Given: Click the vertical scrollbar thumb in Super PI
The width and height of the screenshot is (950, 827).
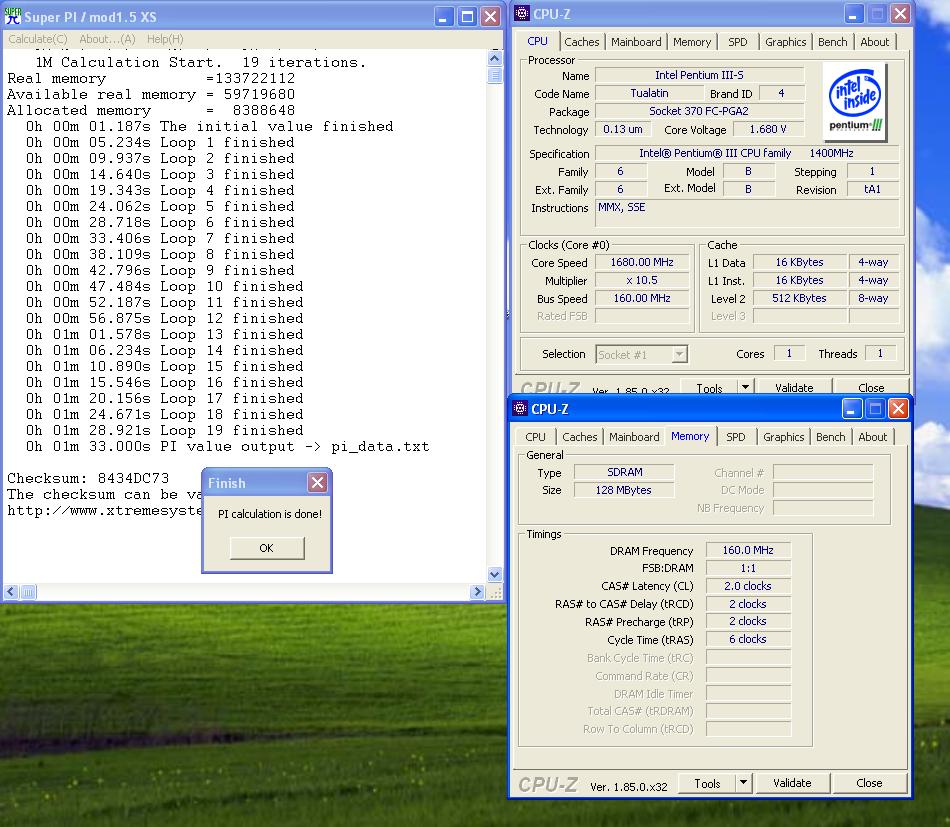Looking at the screenshot, I should click(494, 75).
